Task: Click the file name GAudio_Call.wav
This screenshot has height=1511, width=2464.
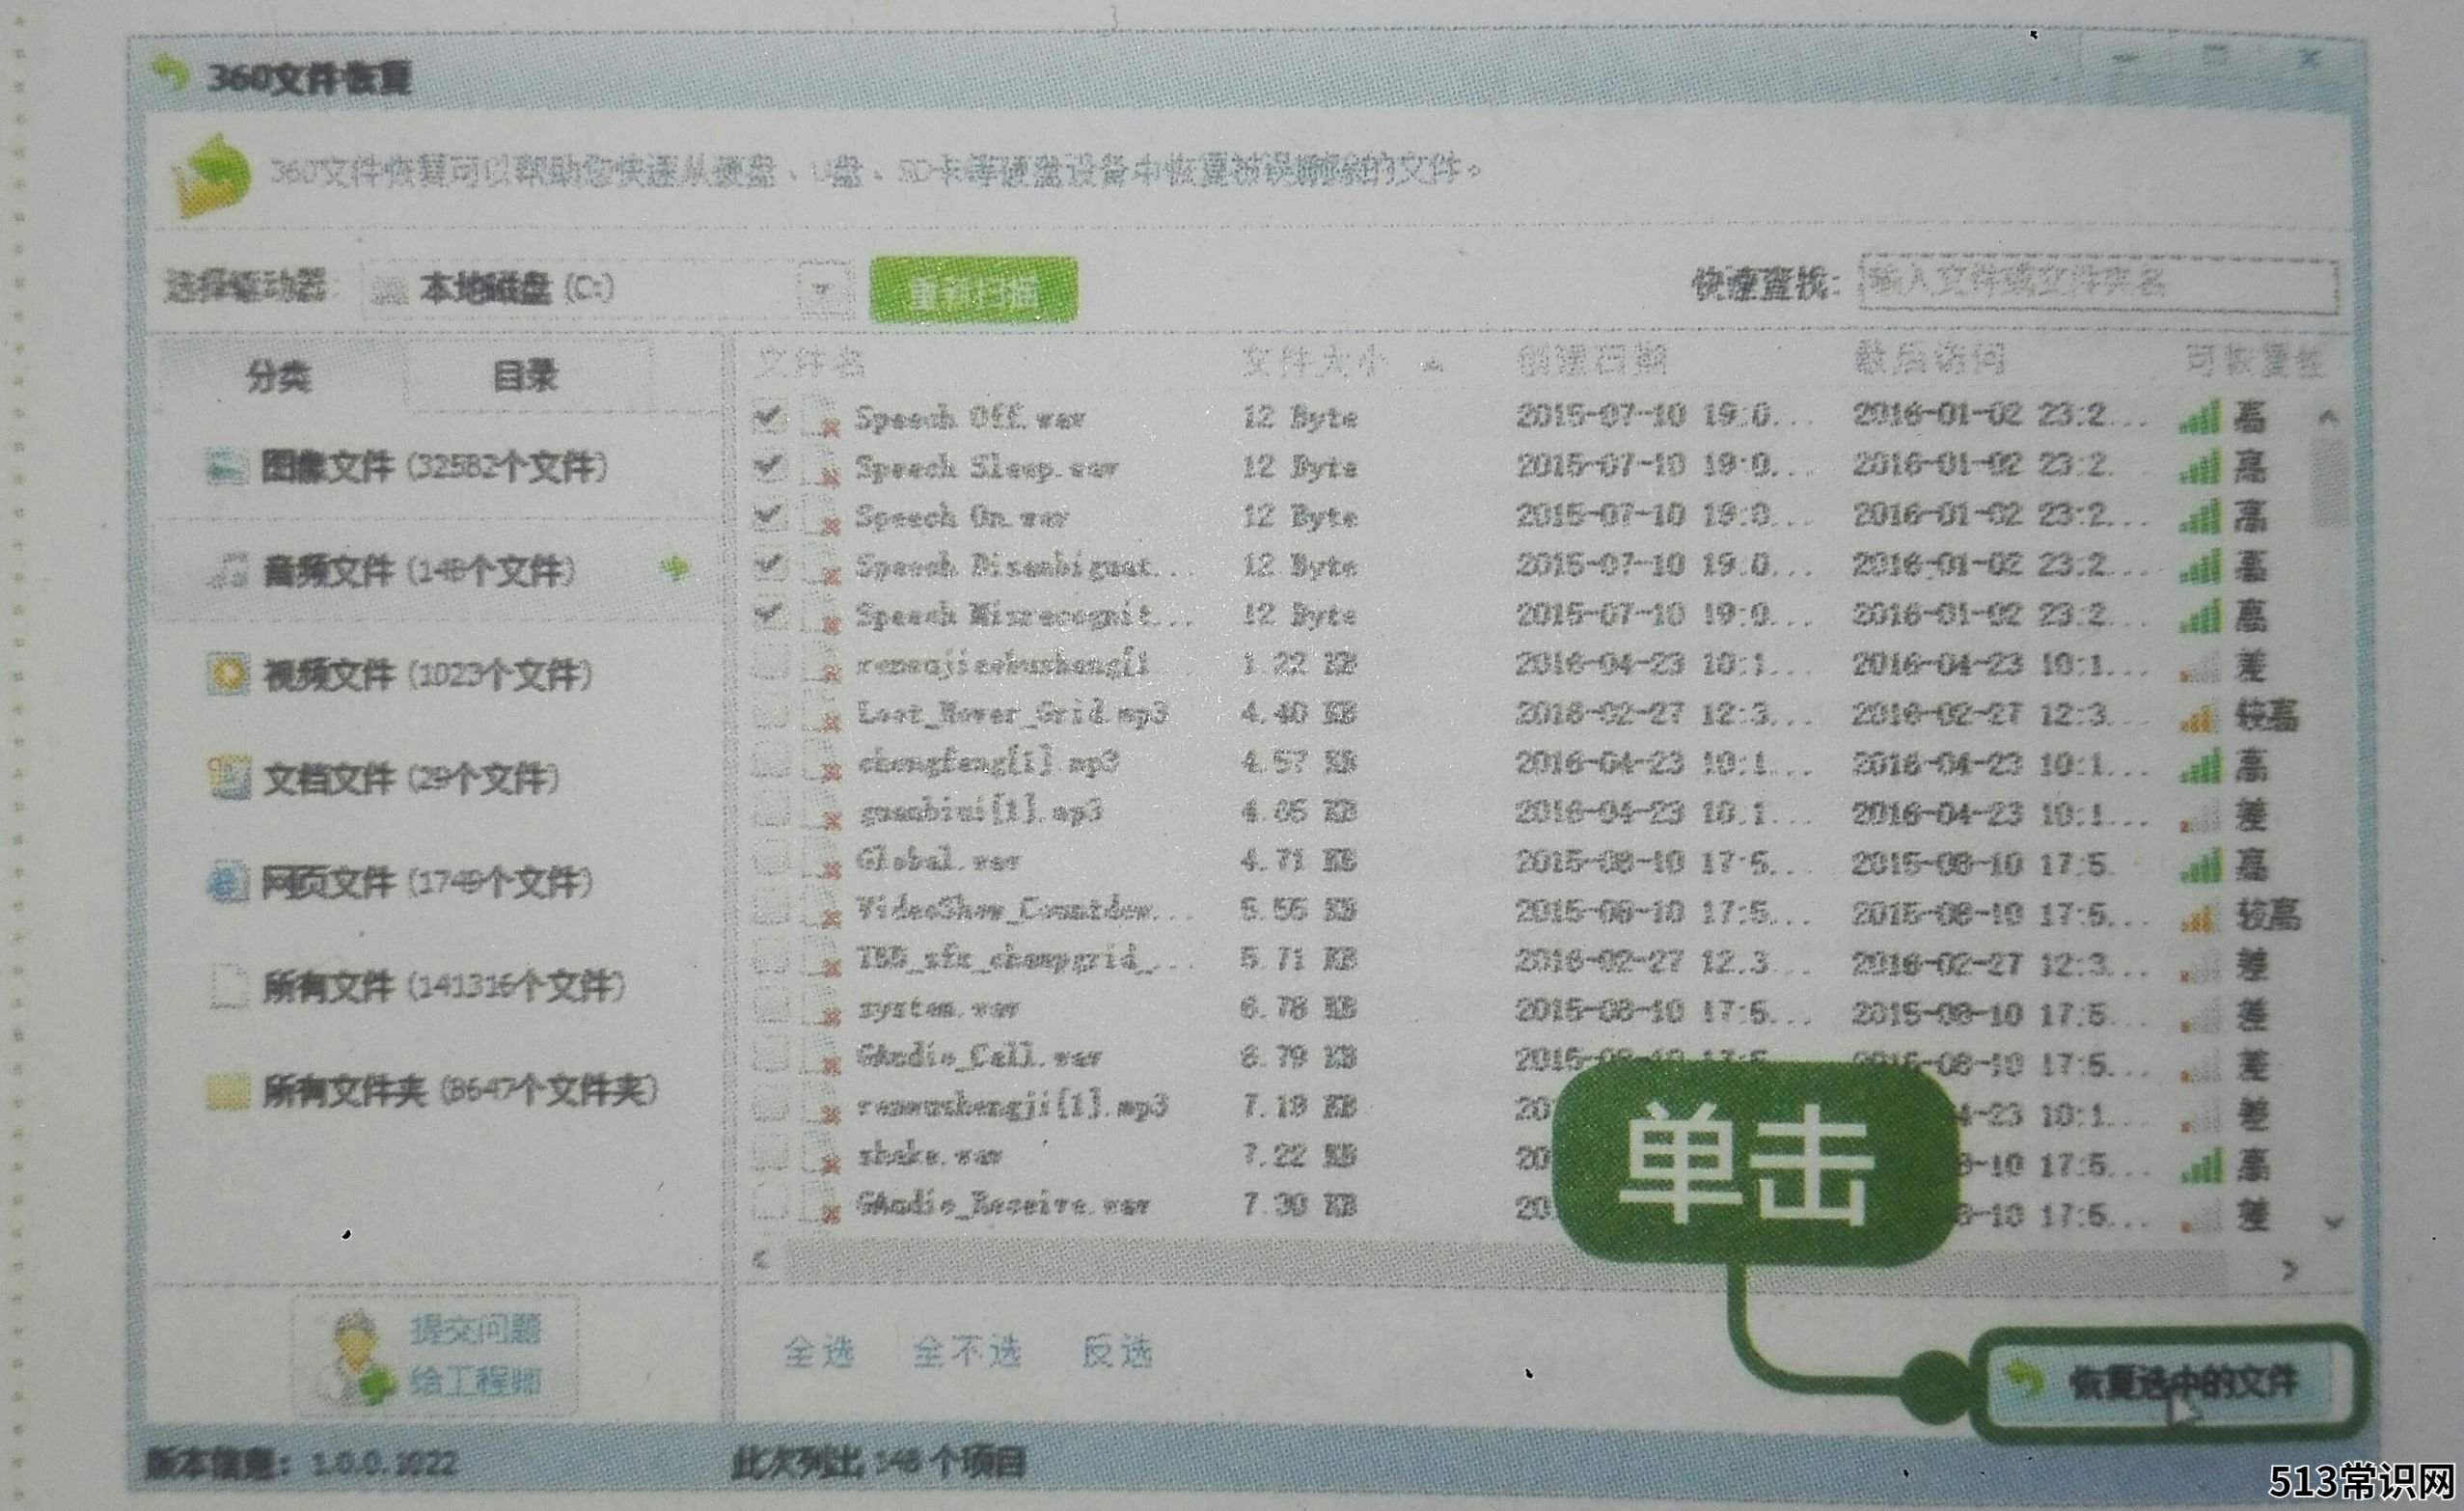Action: coord(979,1057)
